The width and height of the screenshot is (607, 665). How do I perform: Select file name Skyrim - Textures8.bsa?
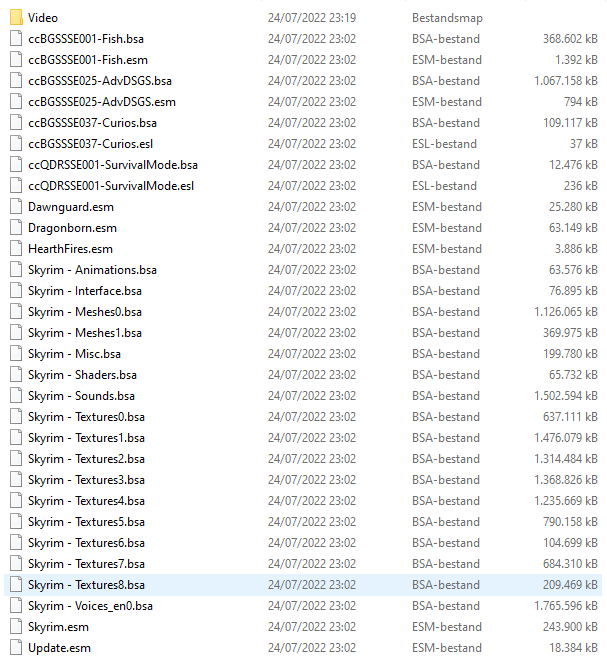(87, 584)
